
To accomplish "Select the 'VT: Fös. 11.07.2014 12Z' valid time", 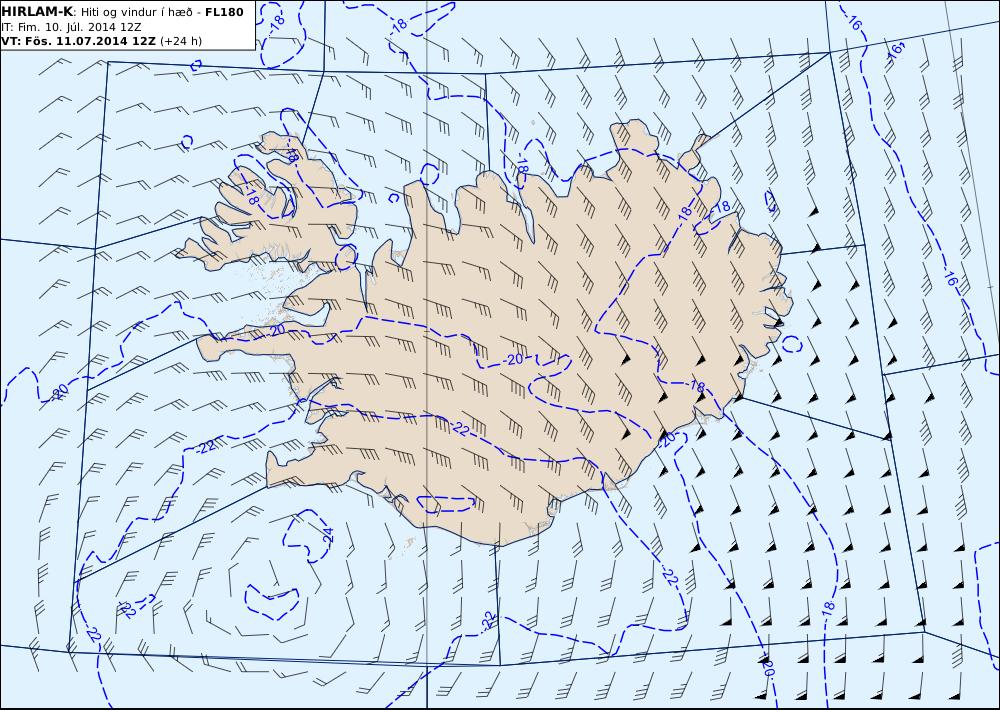I will pos(78,41).
